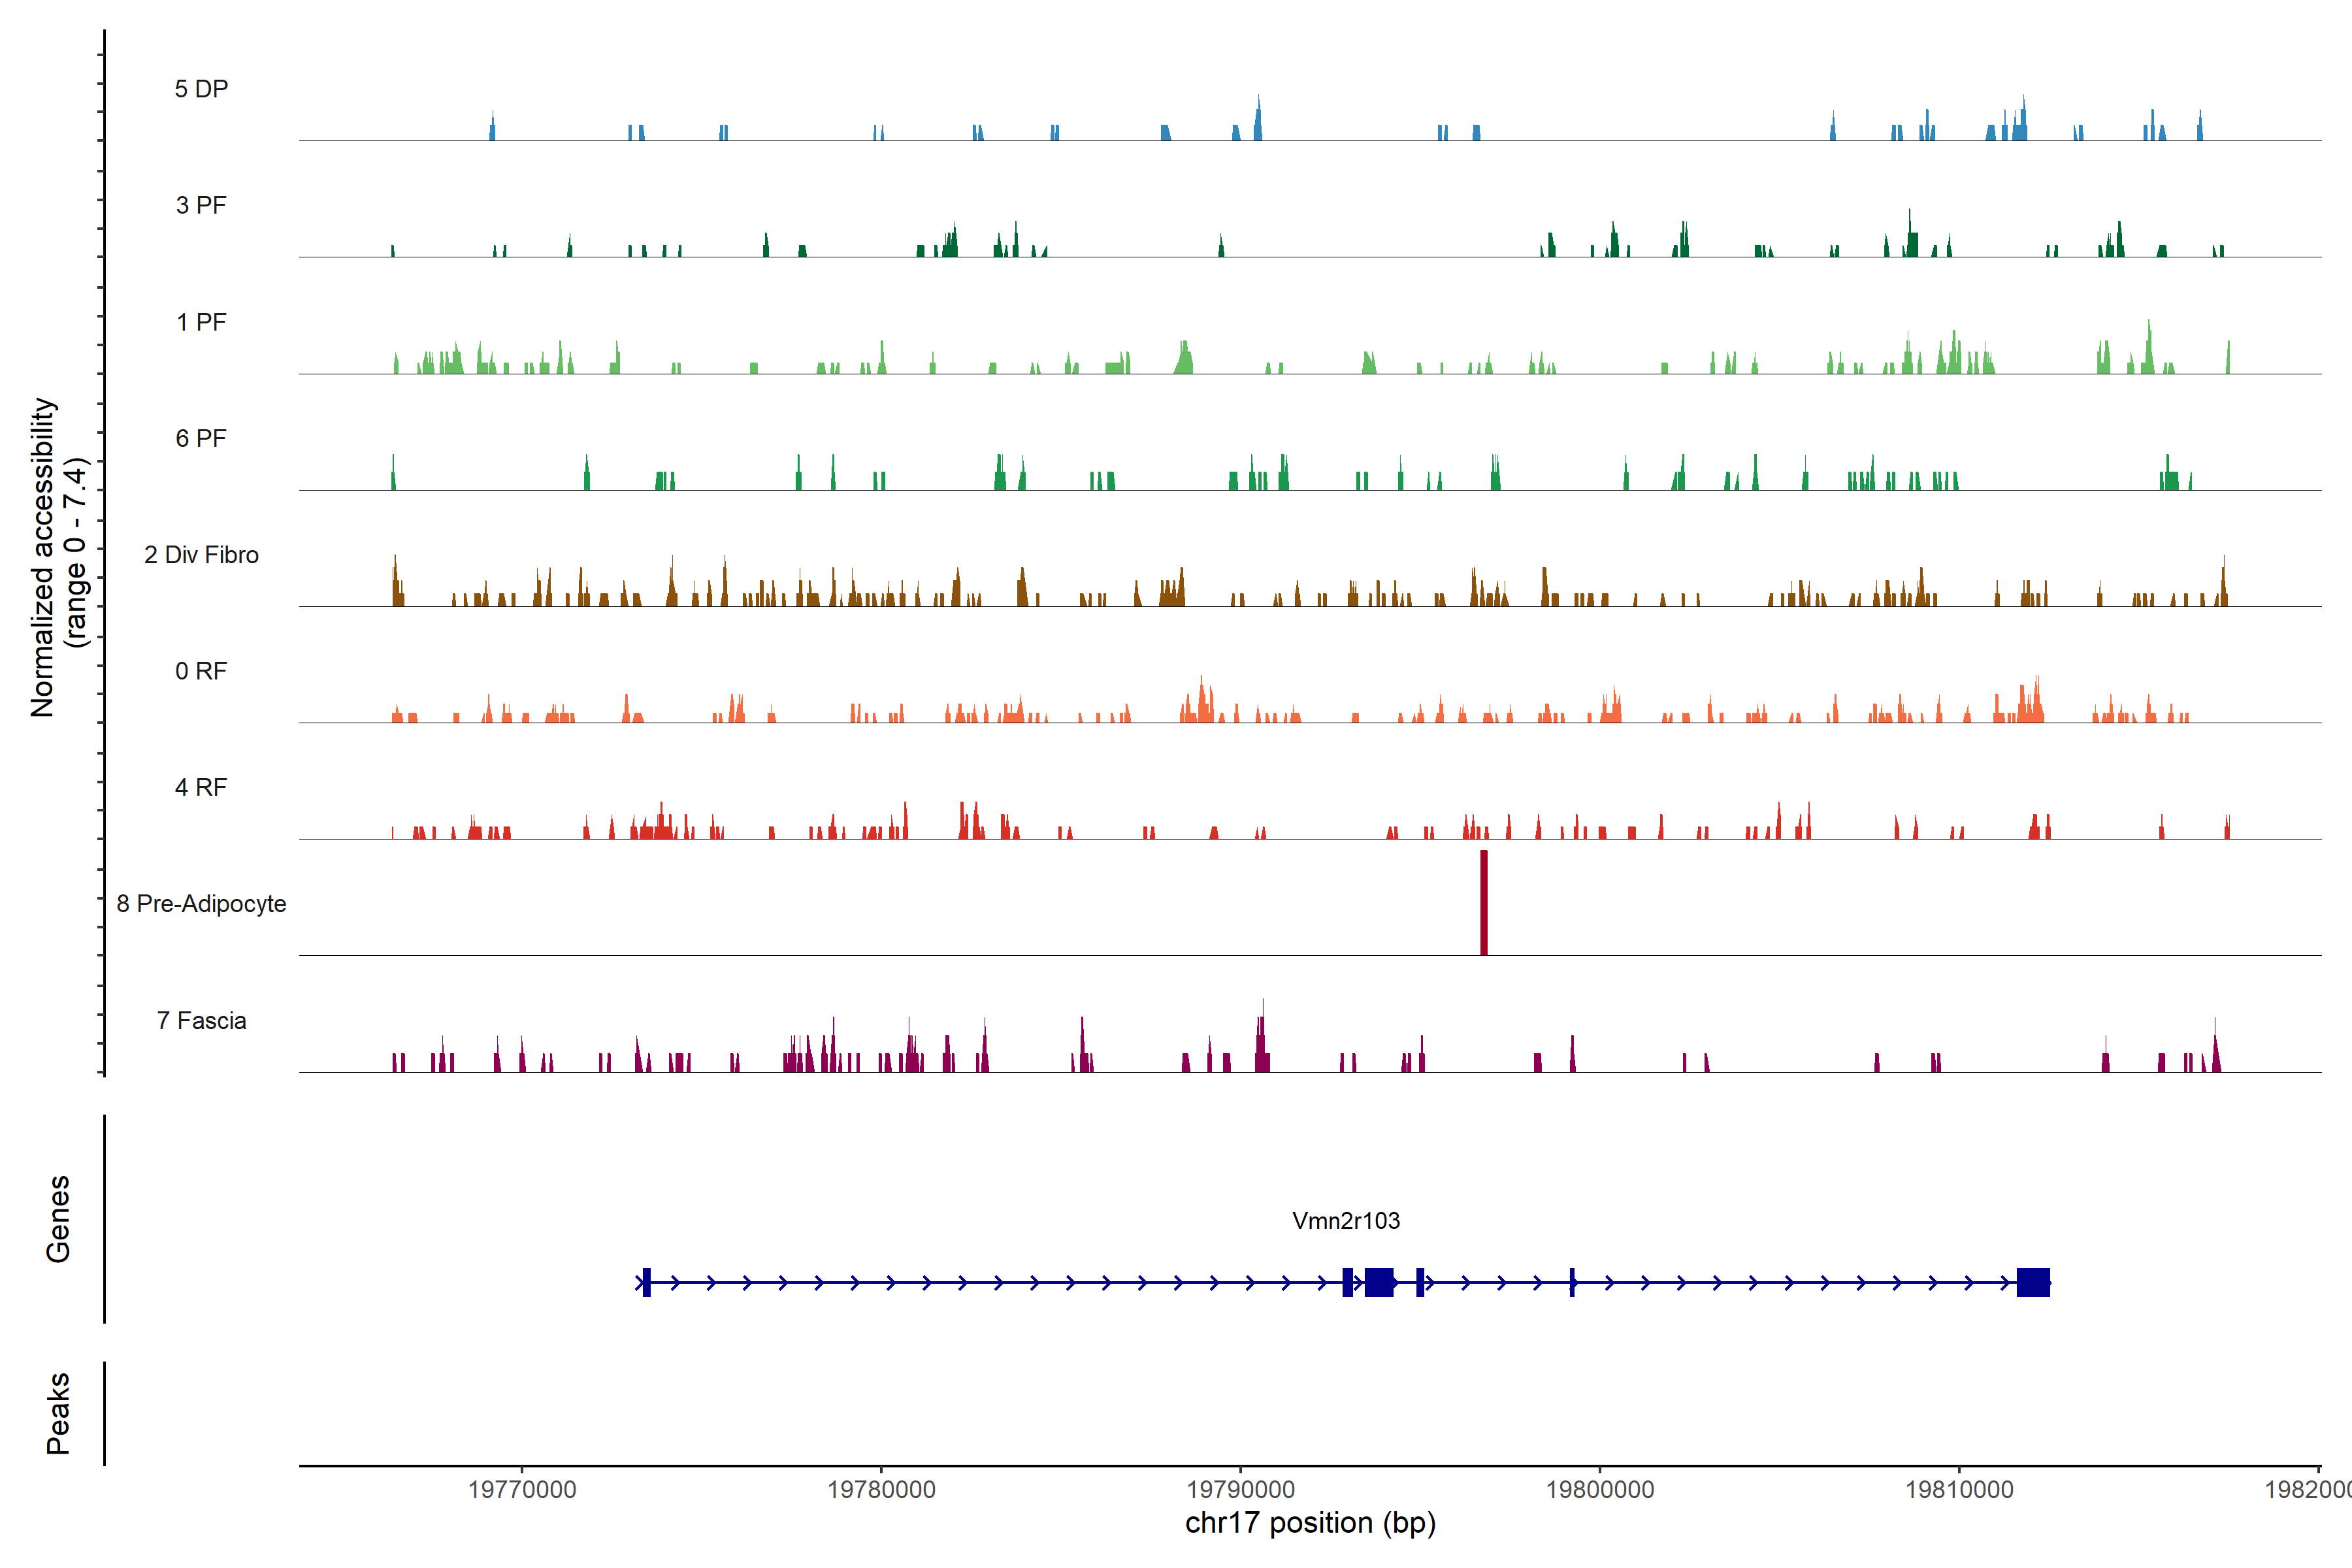This screenshot has height=1568, width=2352.
Task: Click the rightmost large exon of Vmn2r103
Action: click(x=2033, y=1282)
